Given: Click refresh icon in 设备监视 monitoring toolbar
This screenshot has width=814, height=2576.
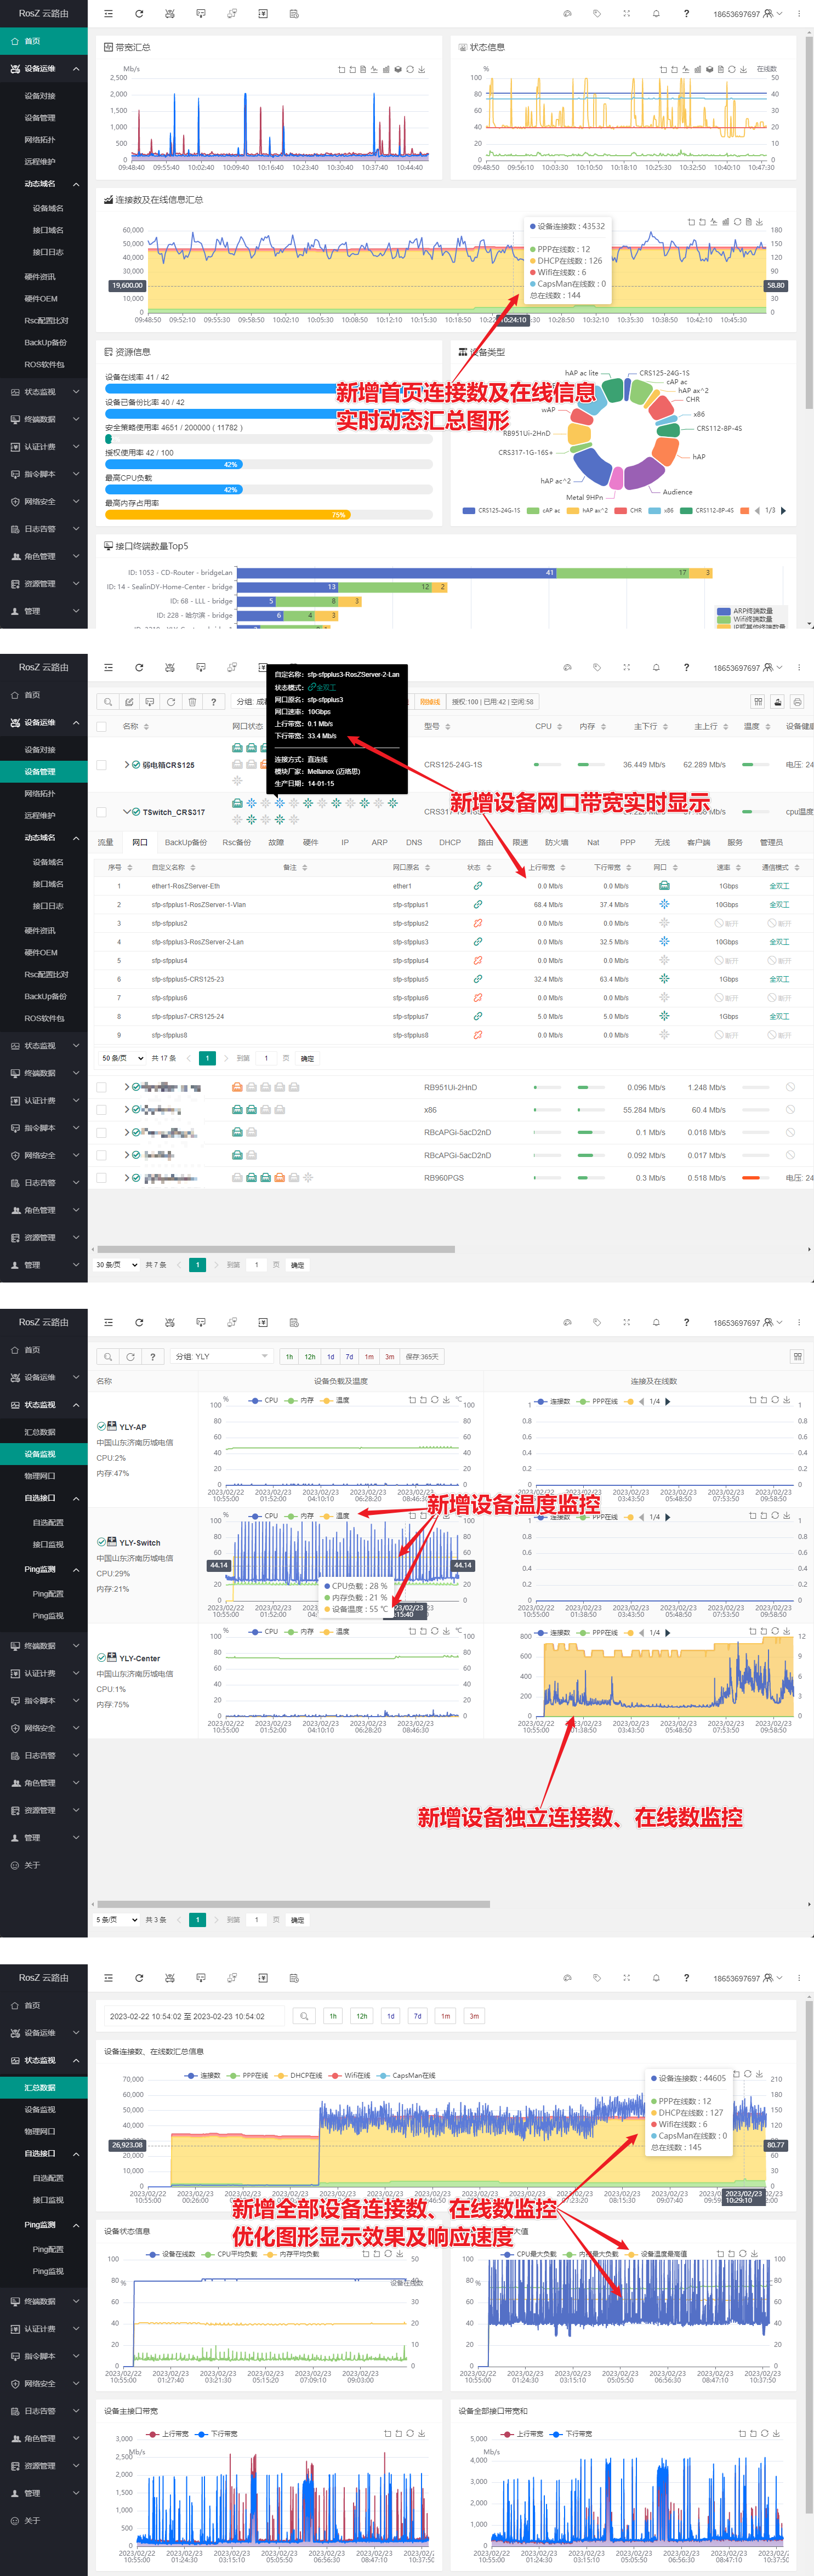Looking at the screenshot, I should (x=130, y=1357).
